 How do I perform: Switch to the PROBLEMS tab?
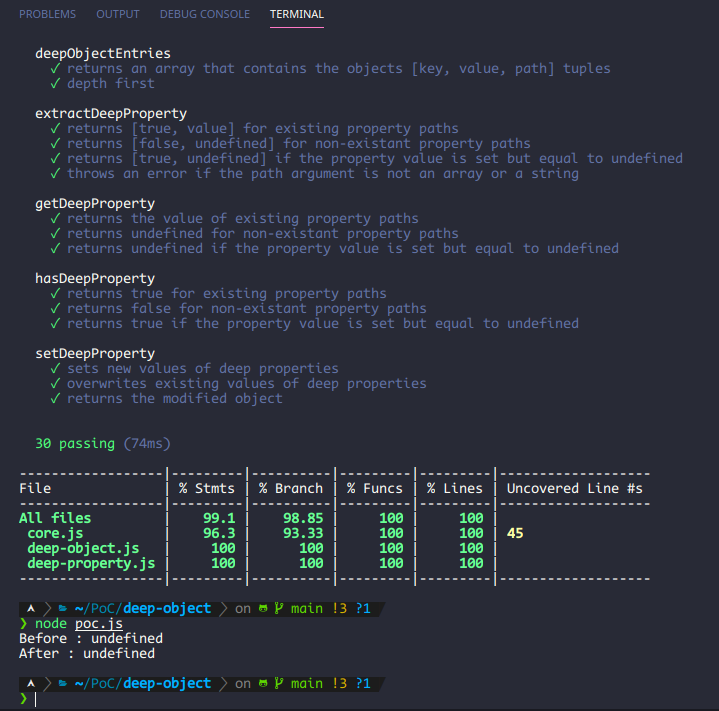47,14
